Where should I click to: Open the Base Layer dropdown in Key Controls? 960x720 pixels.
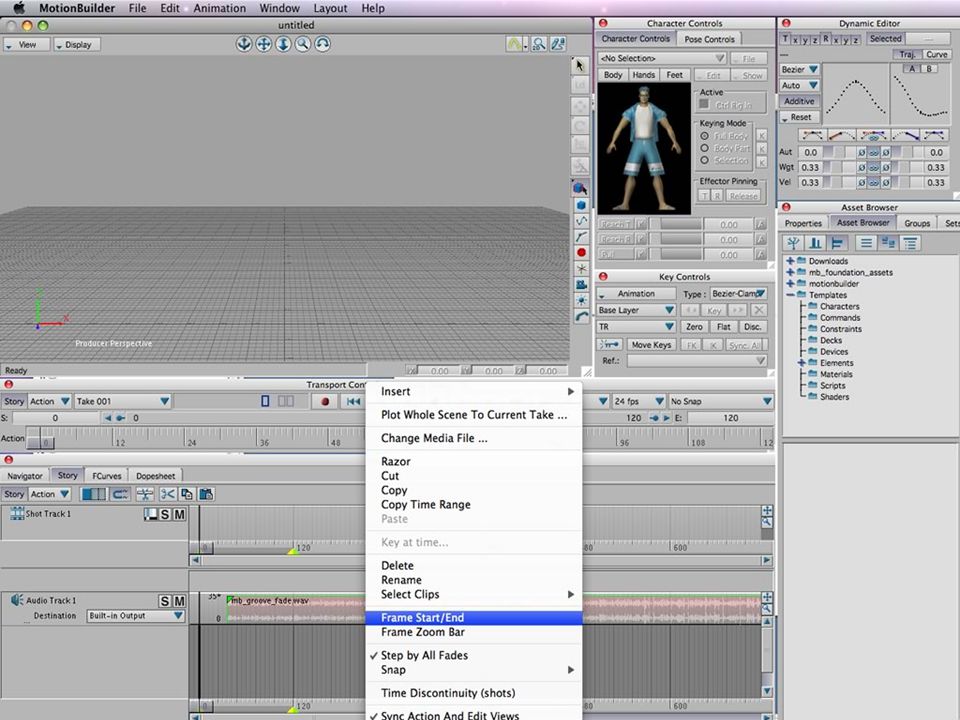tap(636, 310)
